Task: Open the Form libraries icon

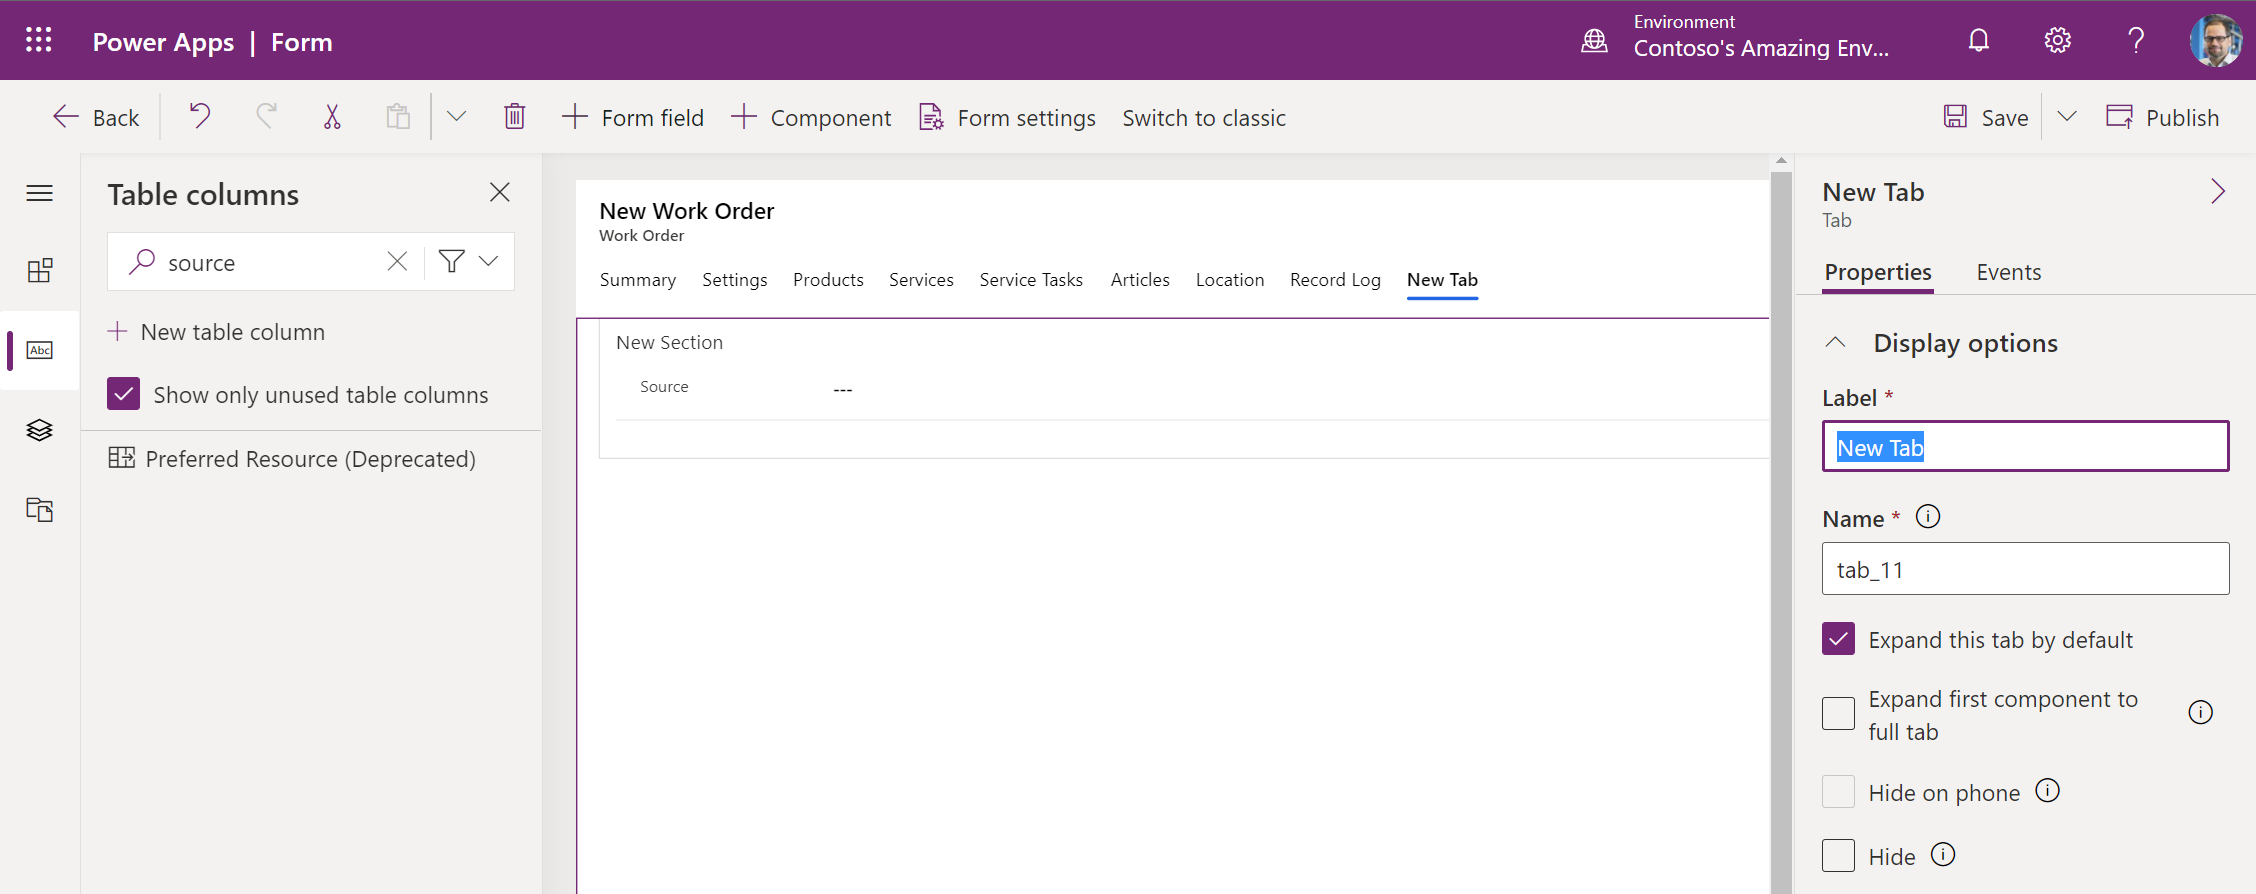Action: 40,510
